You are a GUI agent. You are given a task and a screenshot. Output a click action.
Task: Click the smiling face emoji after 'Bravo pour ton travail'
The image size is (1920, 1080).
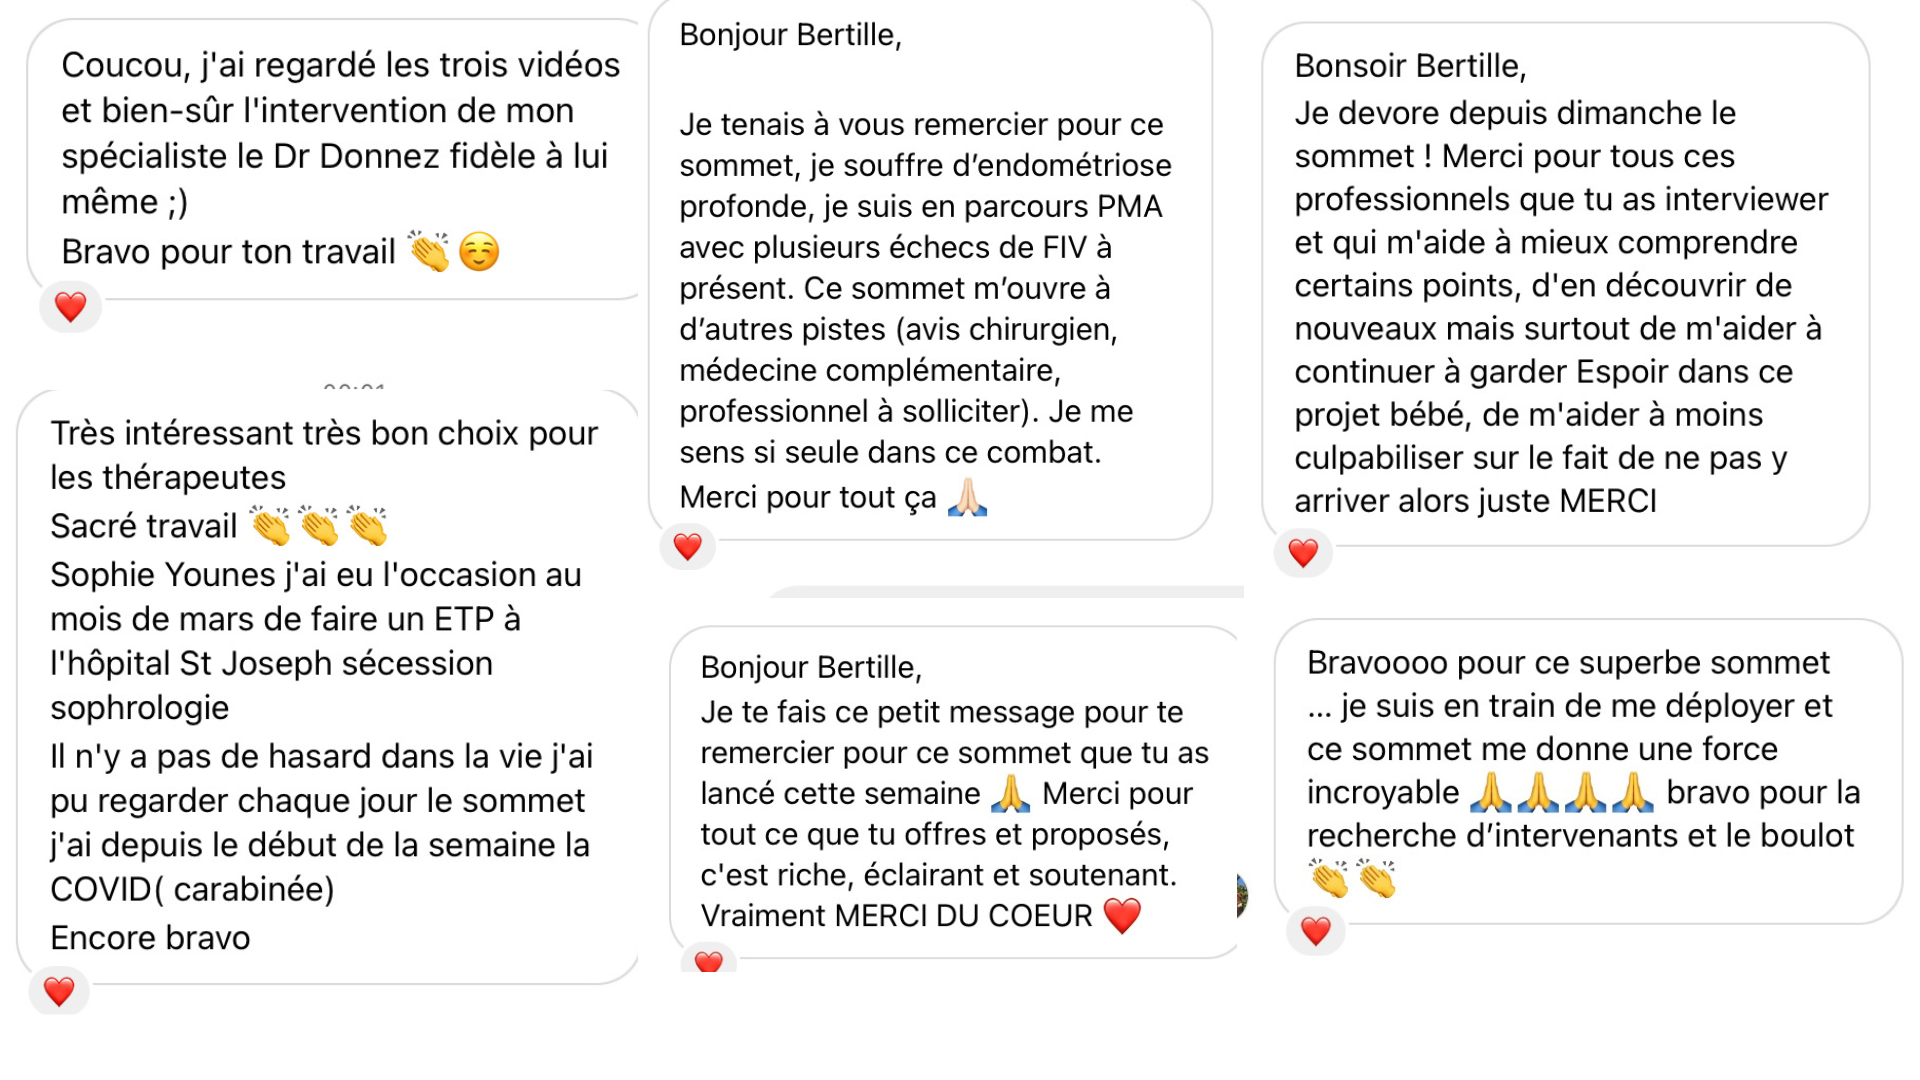479,252
